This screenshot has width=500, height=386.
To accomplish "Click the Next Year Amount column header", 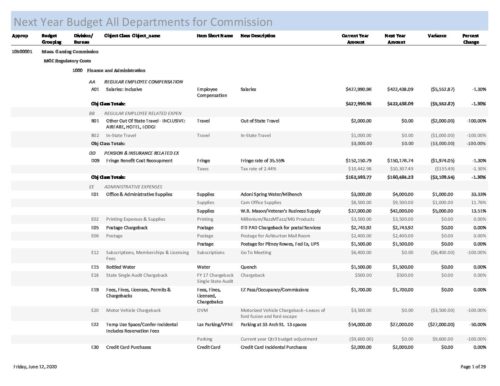I will point(395,39).
